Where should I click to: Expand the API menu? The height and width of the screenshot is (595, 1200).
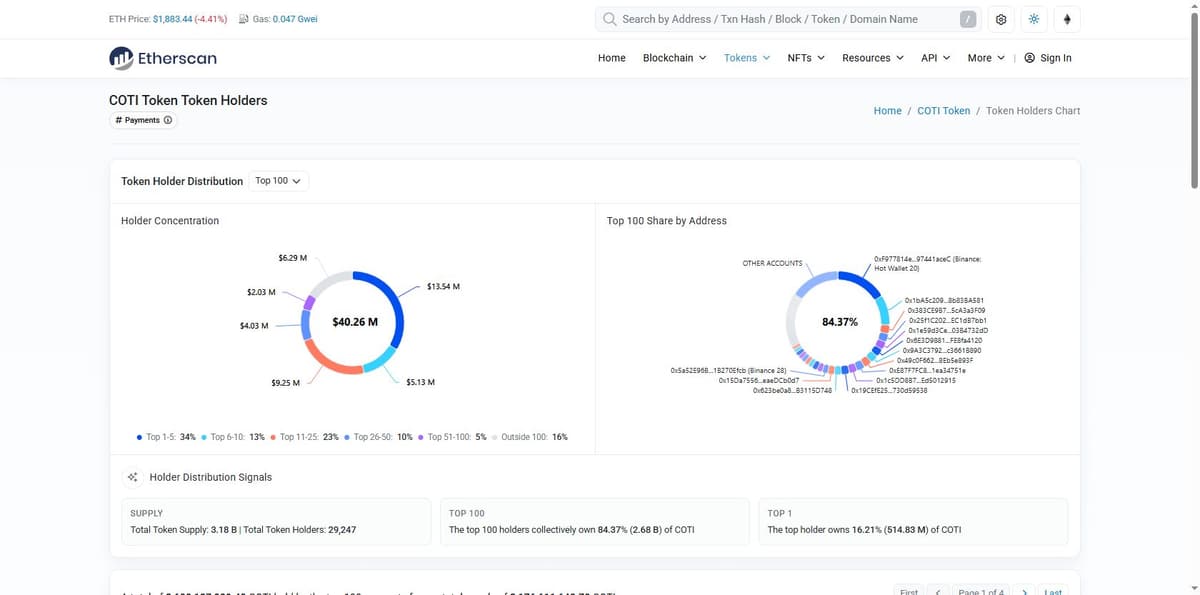(x=936, y=58)
